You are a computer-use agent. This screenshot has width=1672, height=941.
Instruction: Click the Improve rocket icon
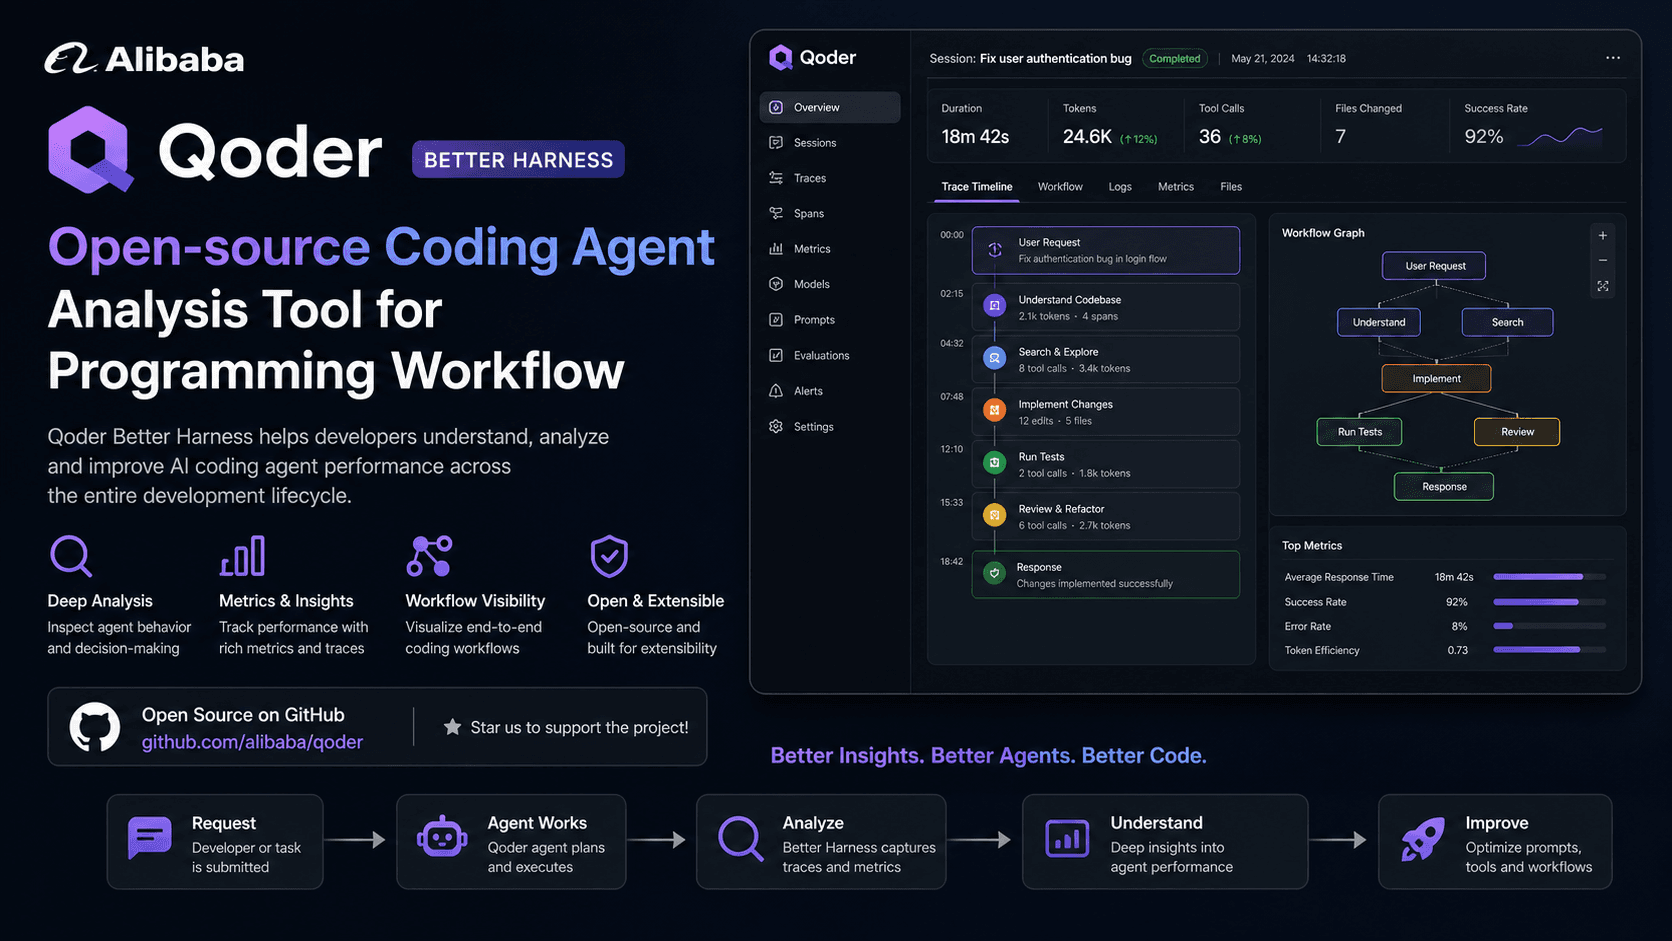point(1422,839)
